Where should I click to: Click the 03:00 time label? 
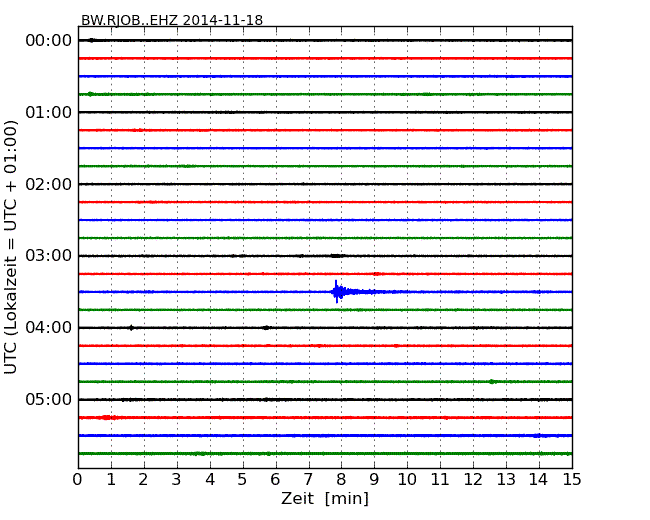point(49,256)
